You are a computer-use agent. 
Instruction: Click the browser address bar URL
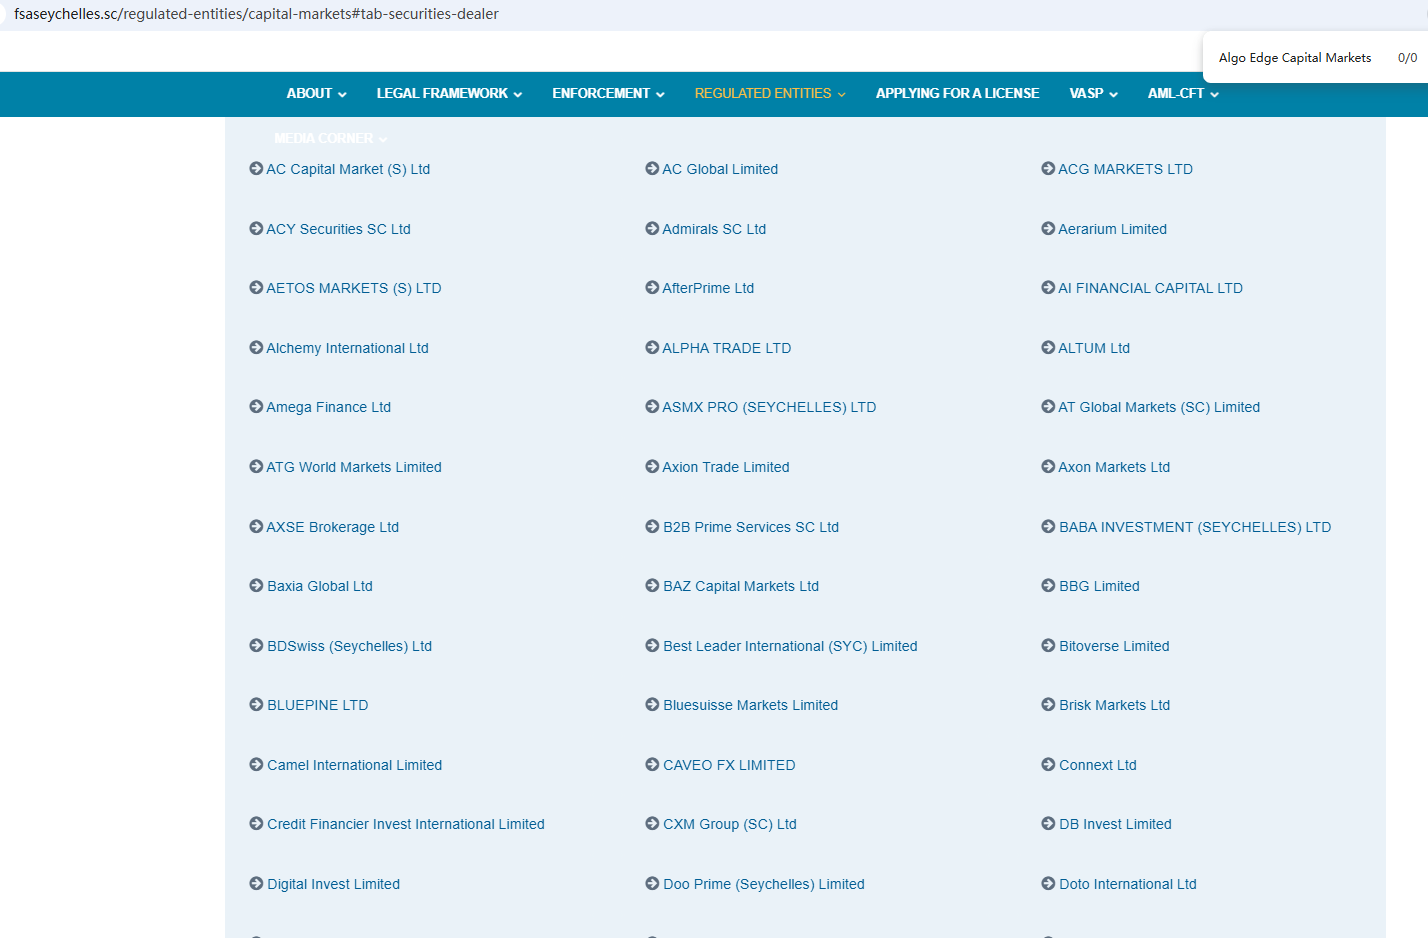[256, 14]
